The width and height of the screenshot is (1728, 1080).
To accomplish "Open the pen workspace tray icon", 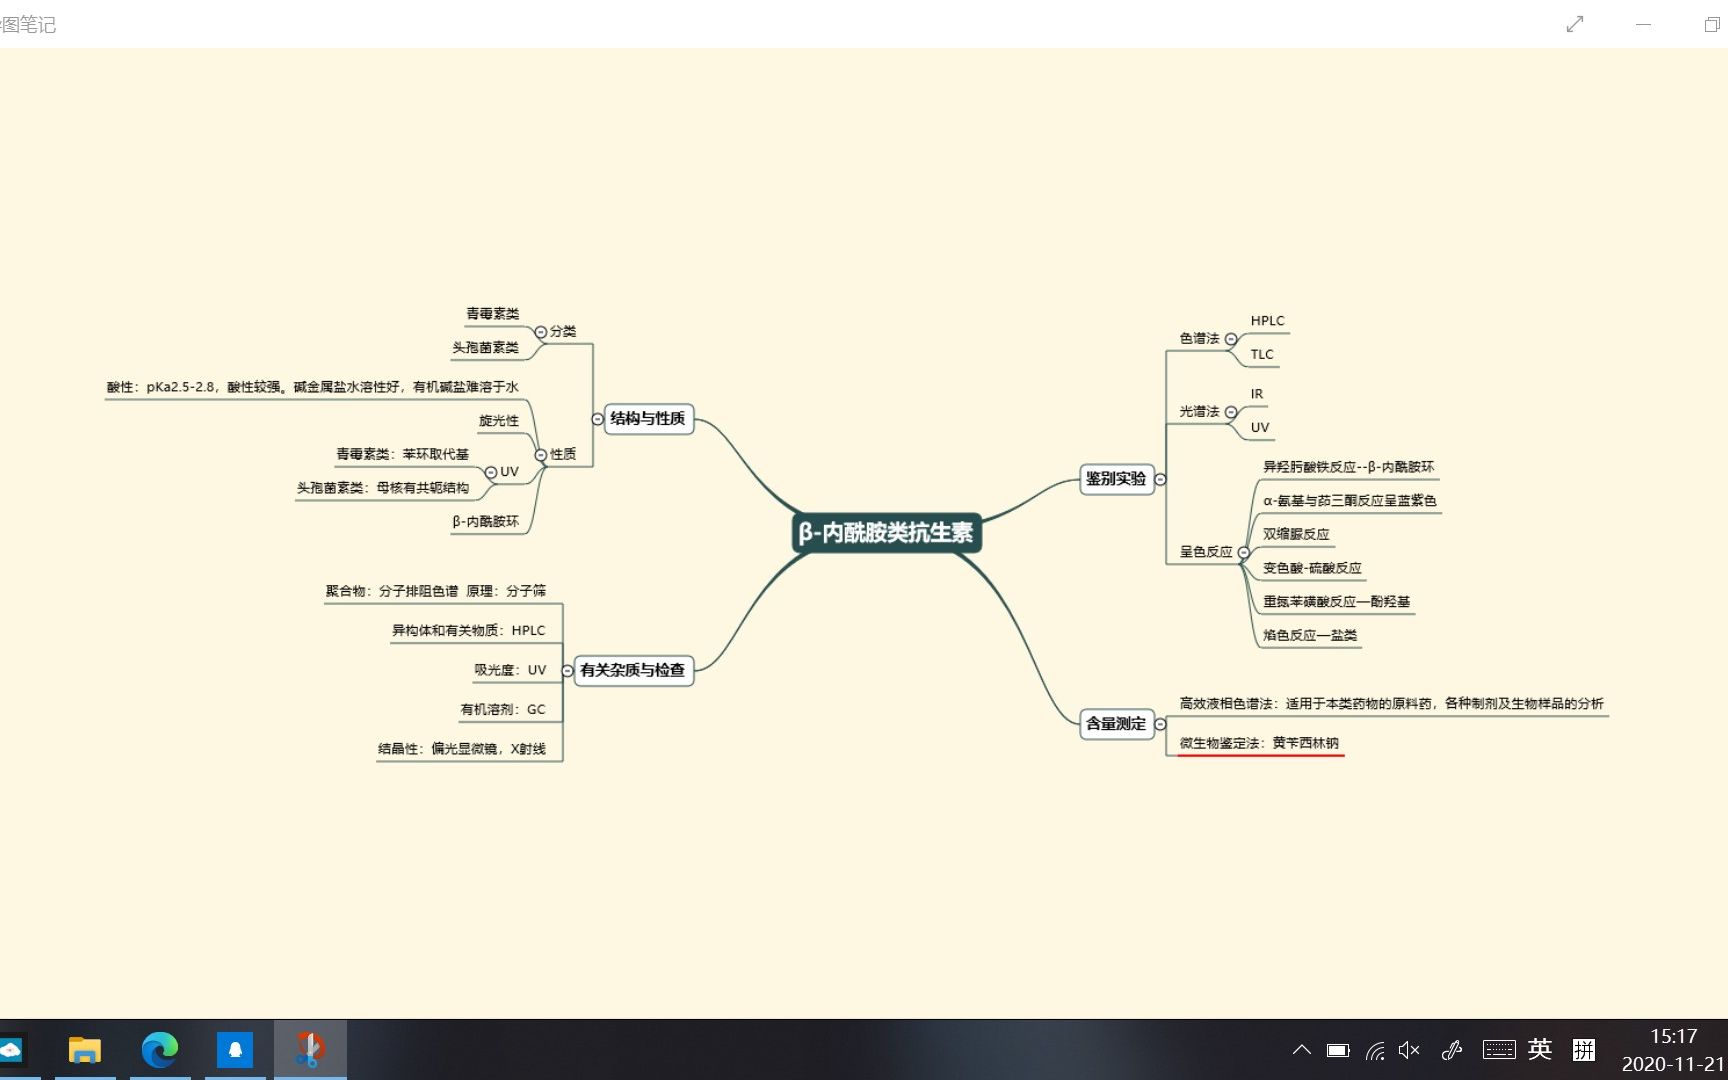I will (1452, 1050).
